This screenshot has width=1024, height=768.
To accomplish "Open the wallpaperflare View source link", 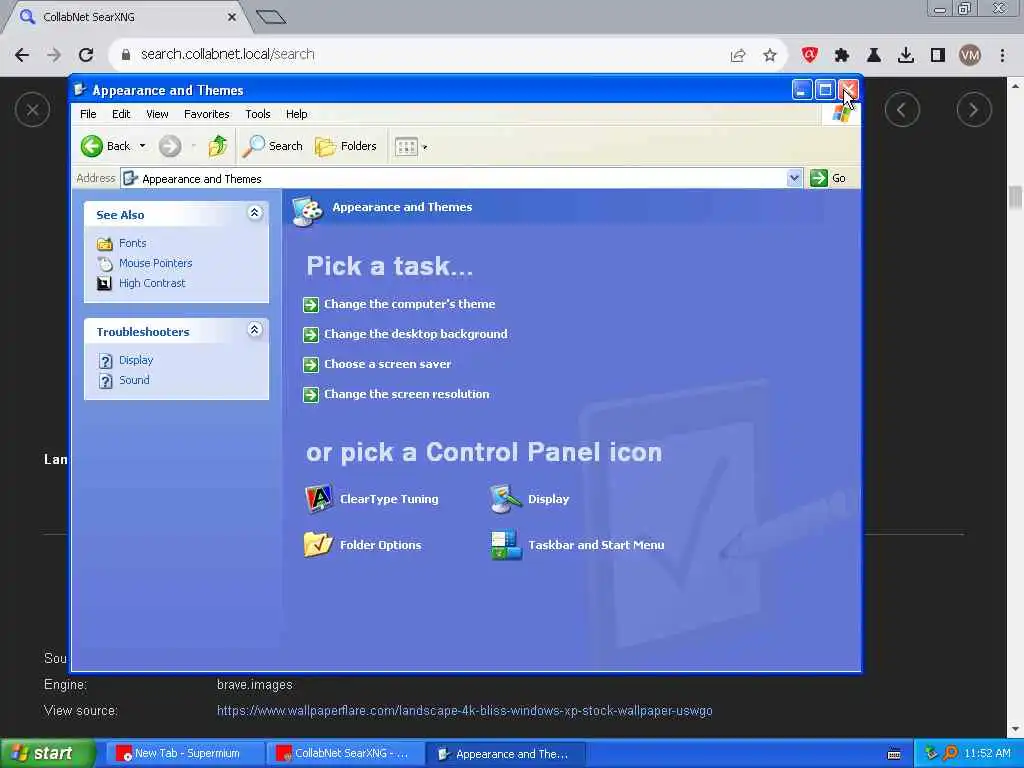I will click(x=464, y=711).
